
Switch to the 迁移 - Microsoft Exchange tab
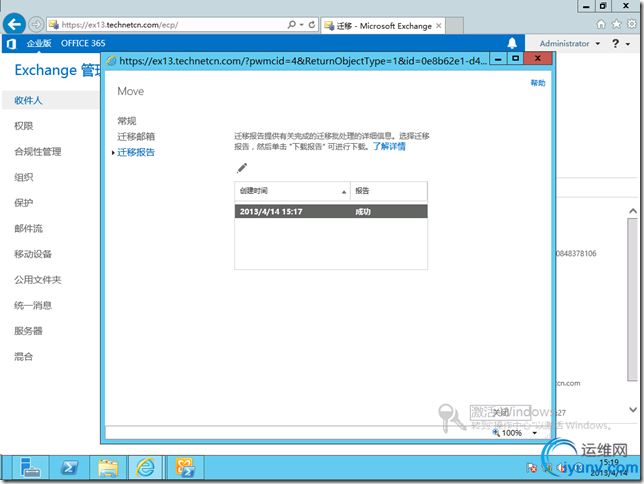pyautogui.click(x=383, y=26)
